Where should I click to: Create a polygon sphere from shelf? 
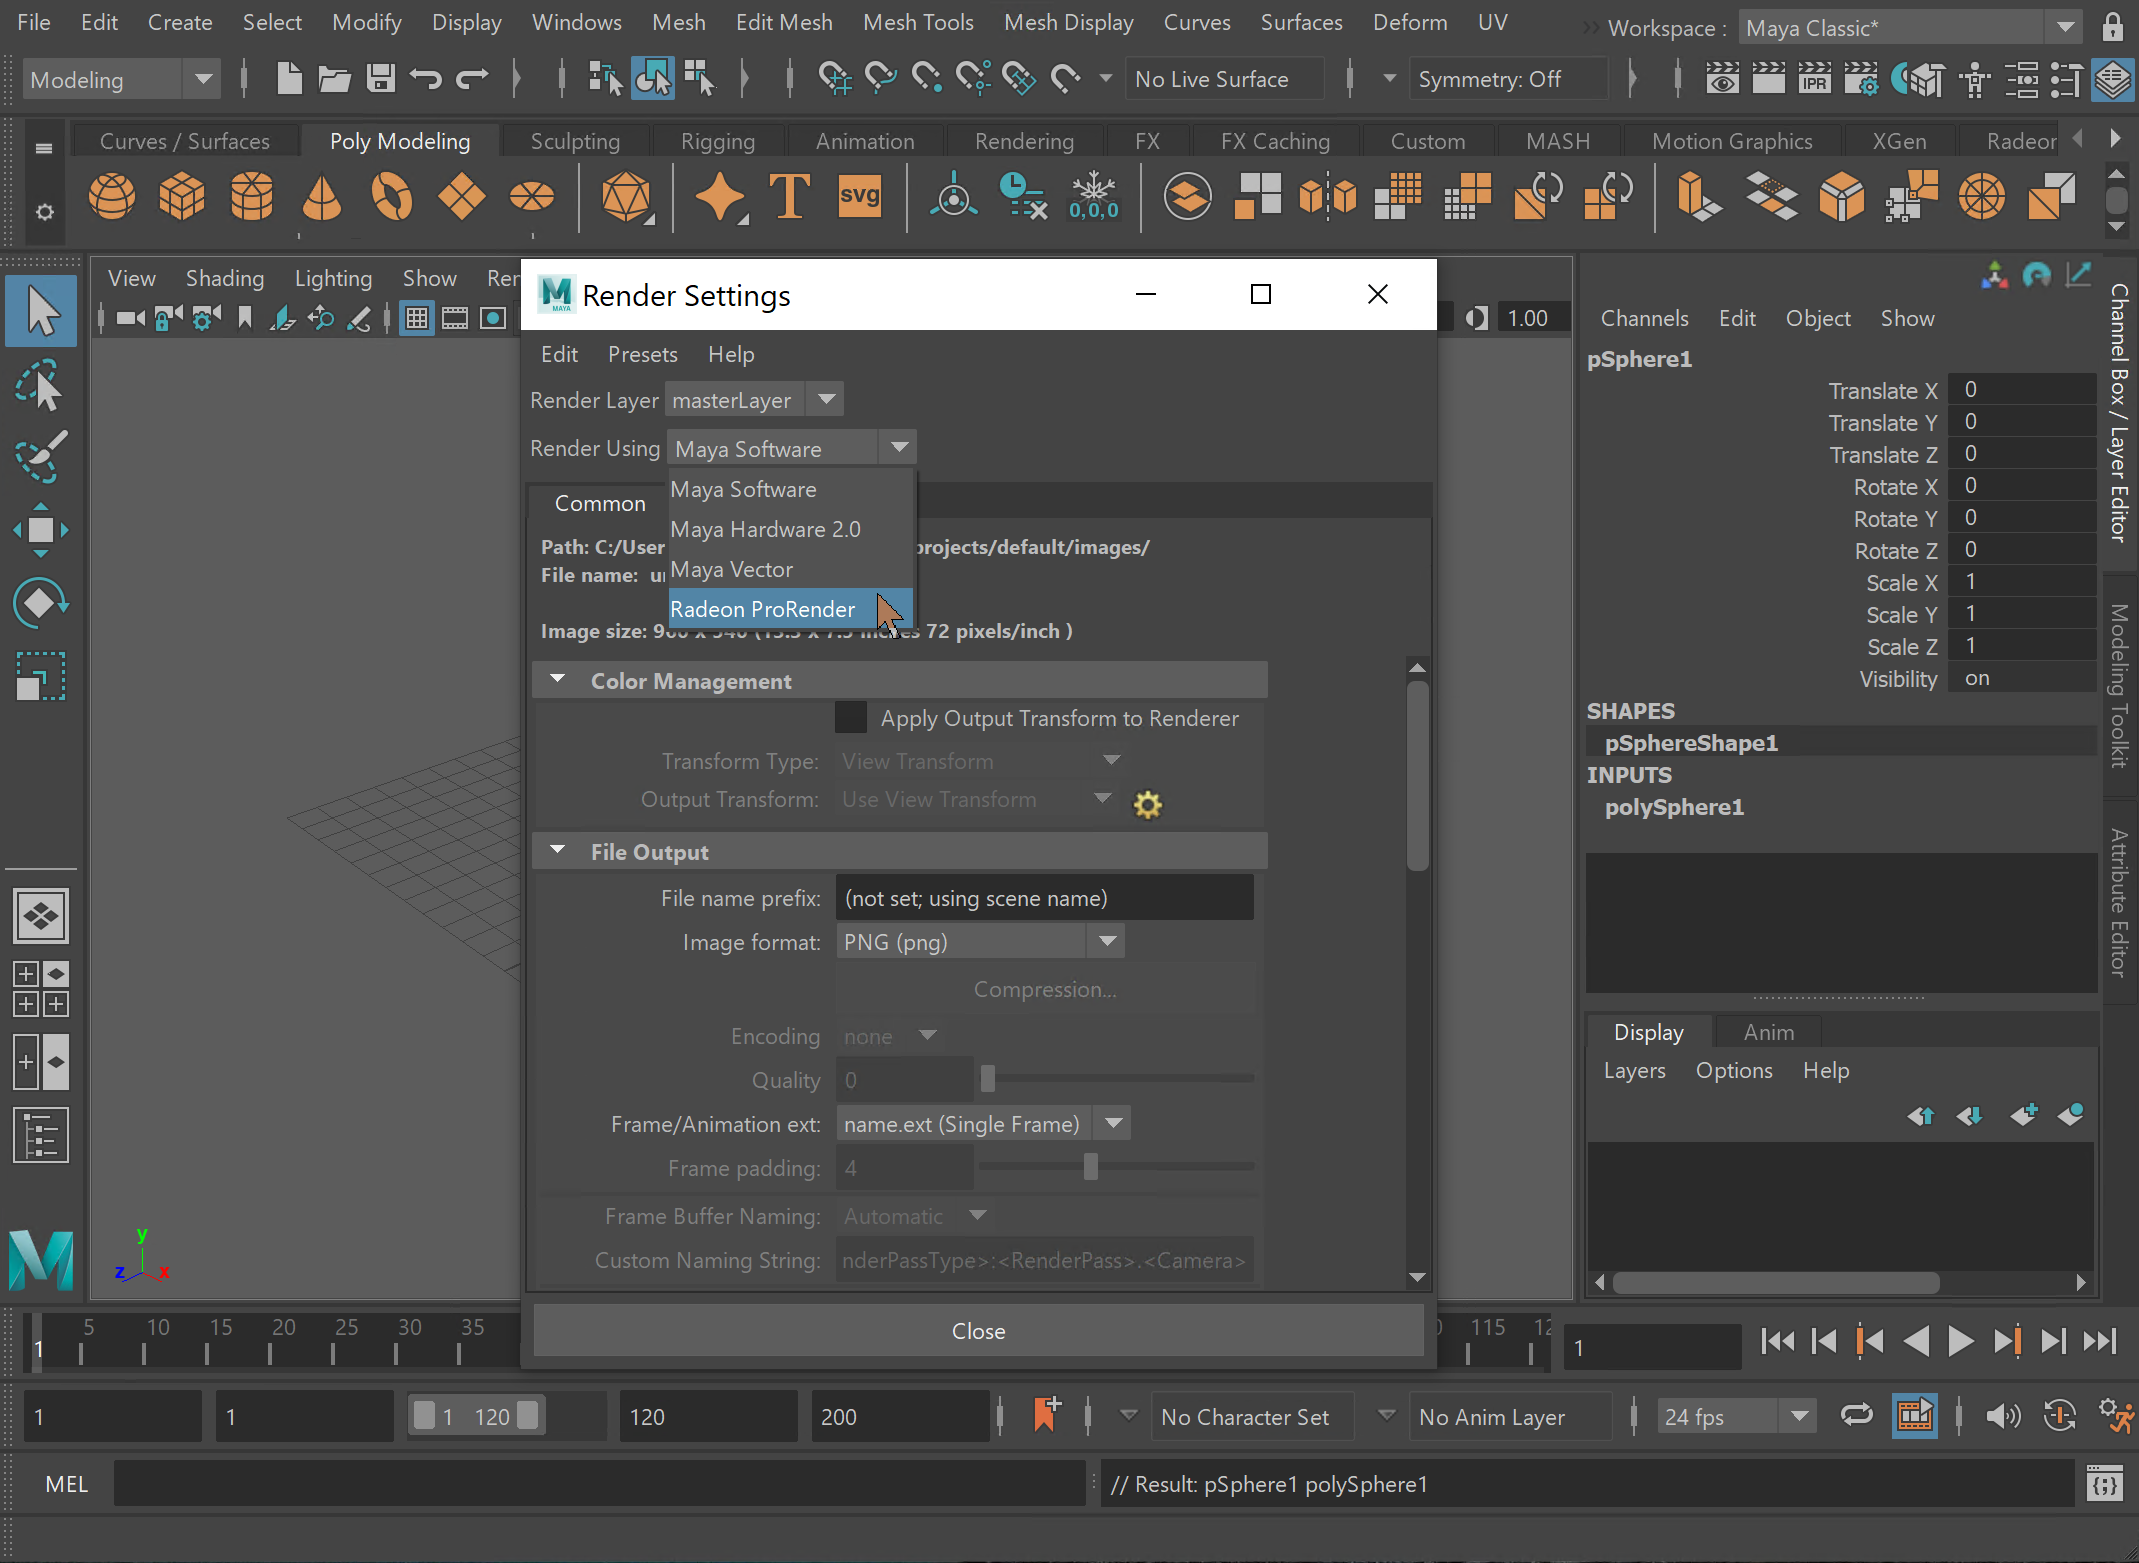click(112, 196)
